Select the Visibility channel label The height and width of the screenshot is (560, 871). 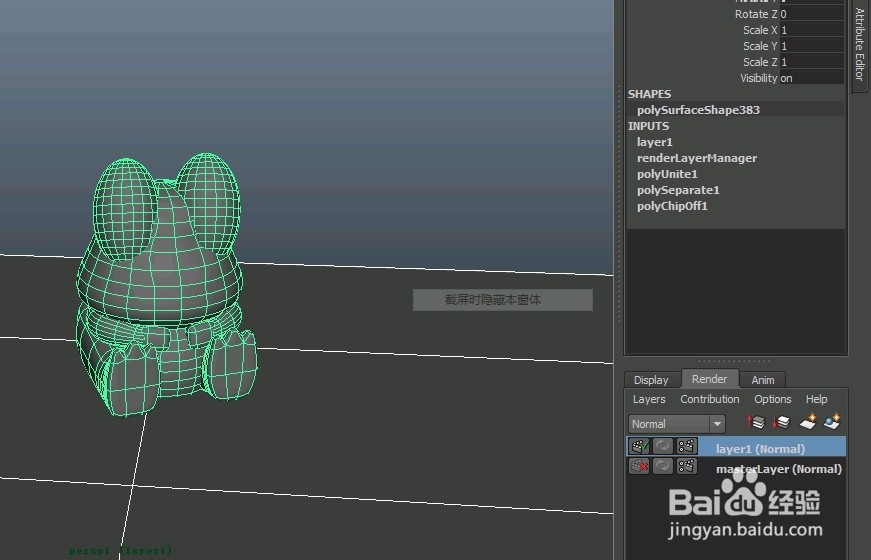(759, 78)
